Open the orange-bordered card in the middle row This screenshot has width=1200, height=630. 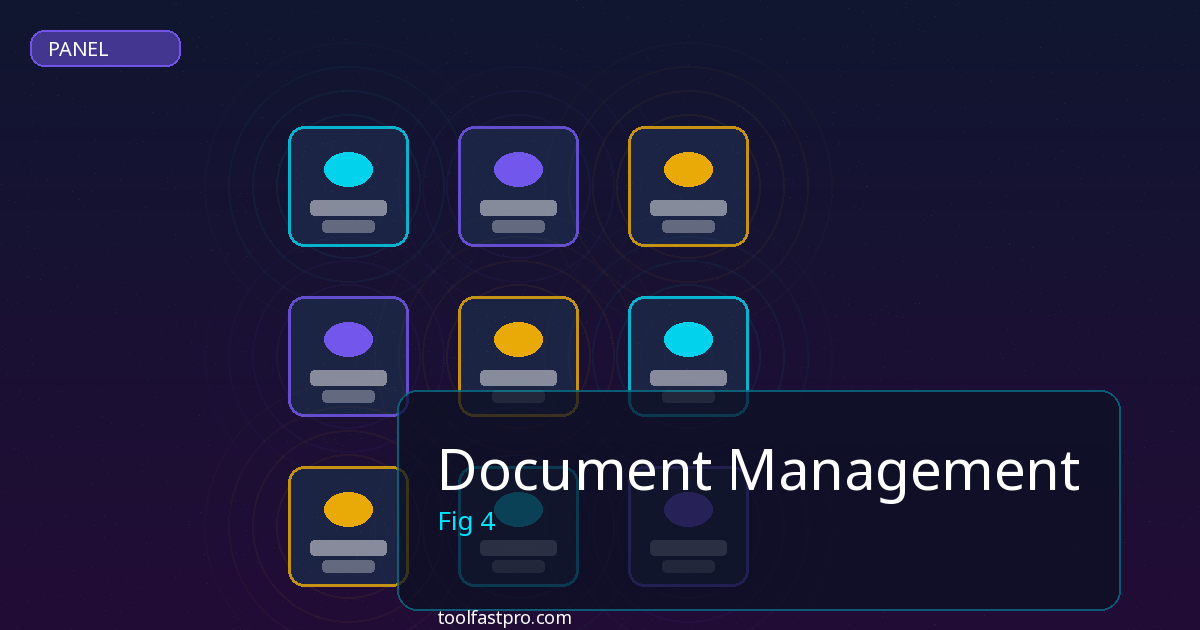(518, 357)
